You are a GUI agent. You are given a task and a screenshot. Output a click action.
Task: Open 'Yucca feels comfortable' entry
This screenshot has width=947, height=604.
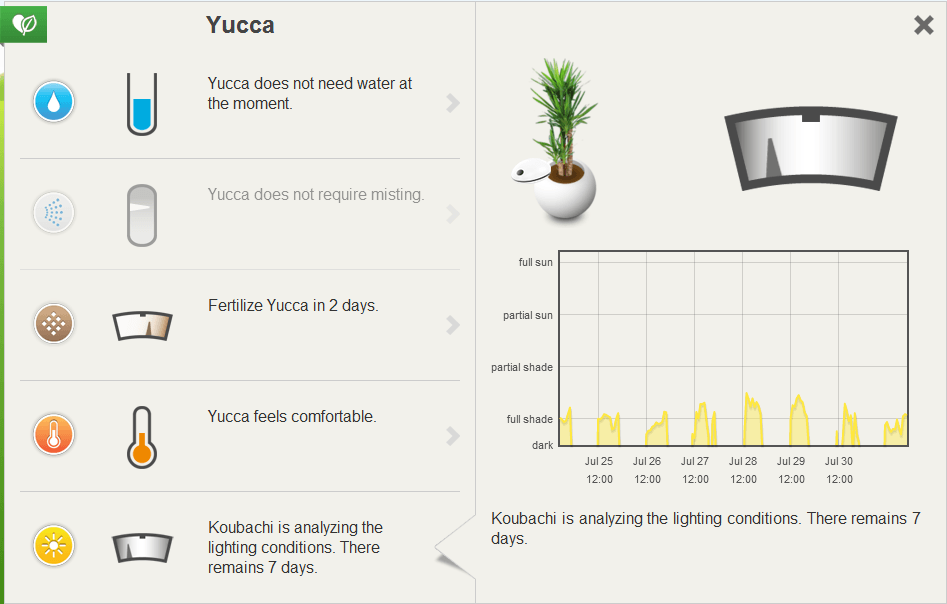click(292, 417)
